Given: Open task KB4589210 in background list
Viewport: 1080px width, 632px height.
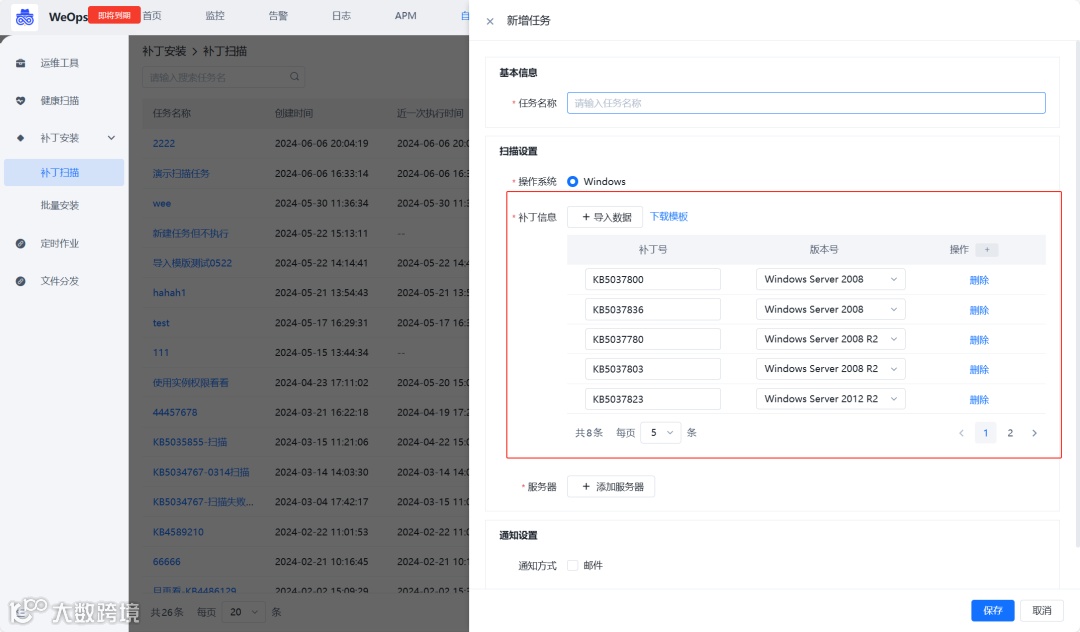Looking at the screenshot, I should click(x=178, y=532).
